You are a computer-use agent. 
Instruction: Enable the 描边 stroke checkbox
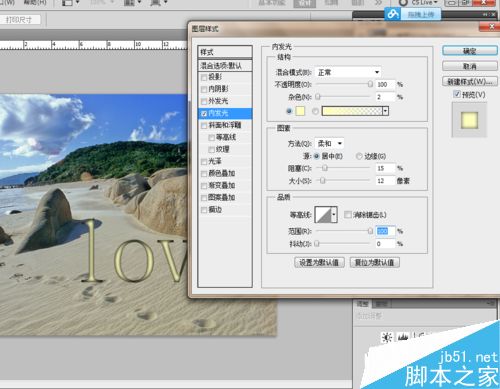click(204, 210)
